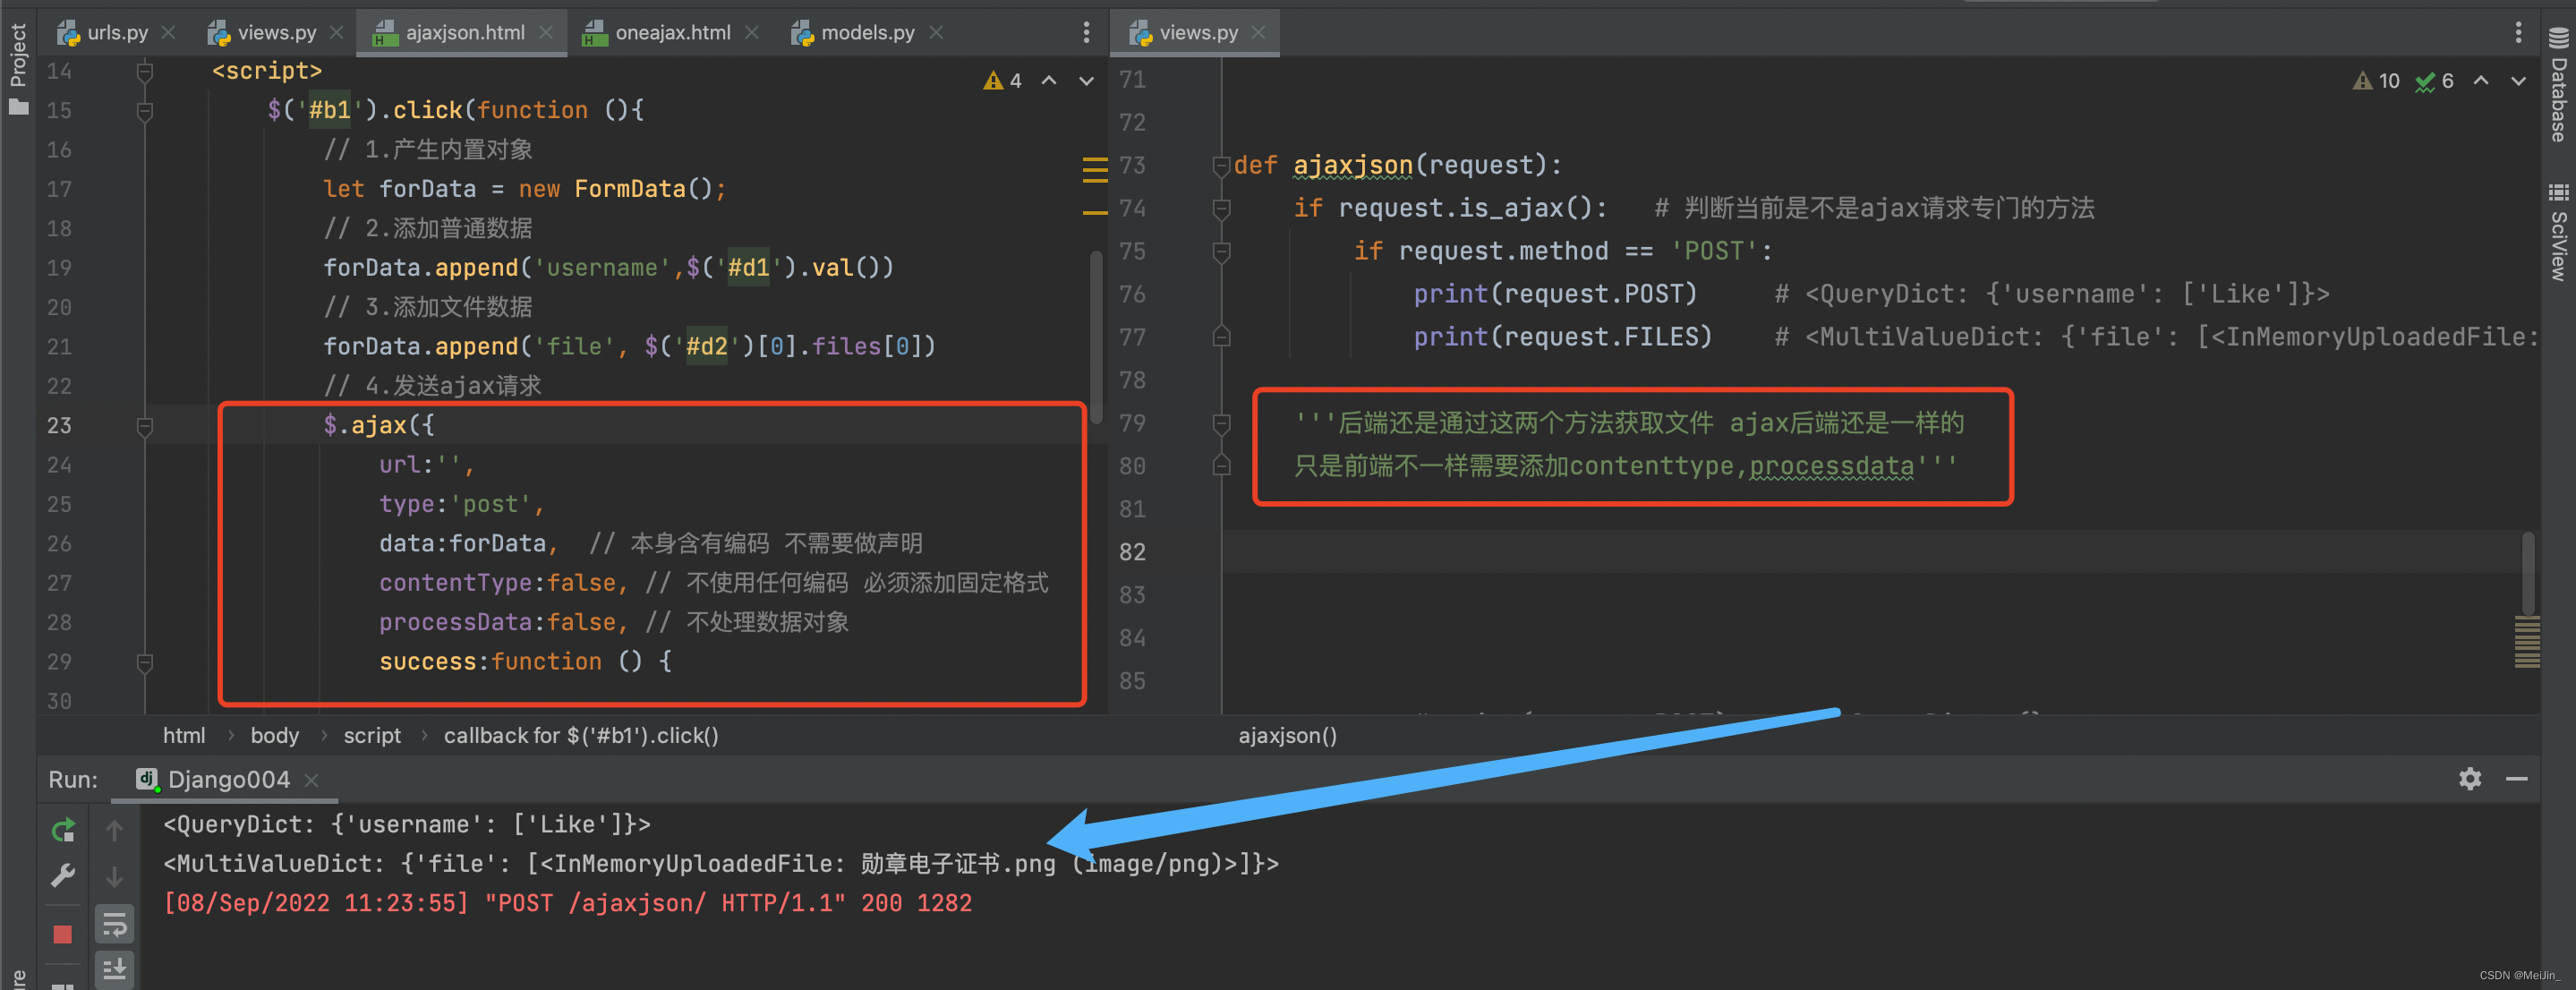2576x990 pixels.
Task: Click html in the breadcrumb bar
Action: pyautogui.click(x=184, y=735)
